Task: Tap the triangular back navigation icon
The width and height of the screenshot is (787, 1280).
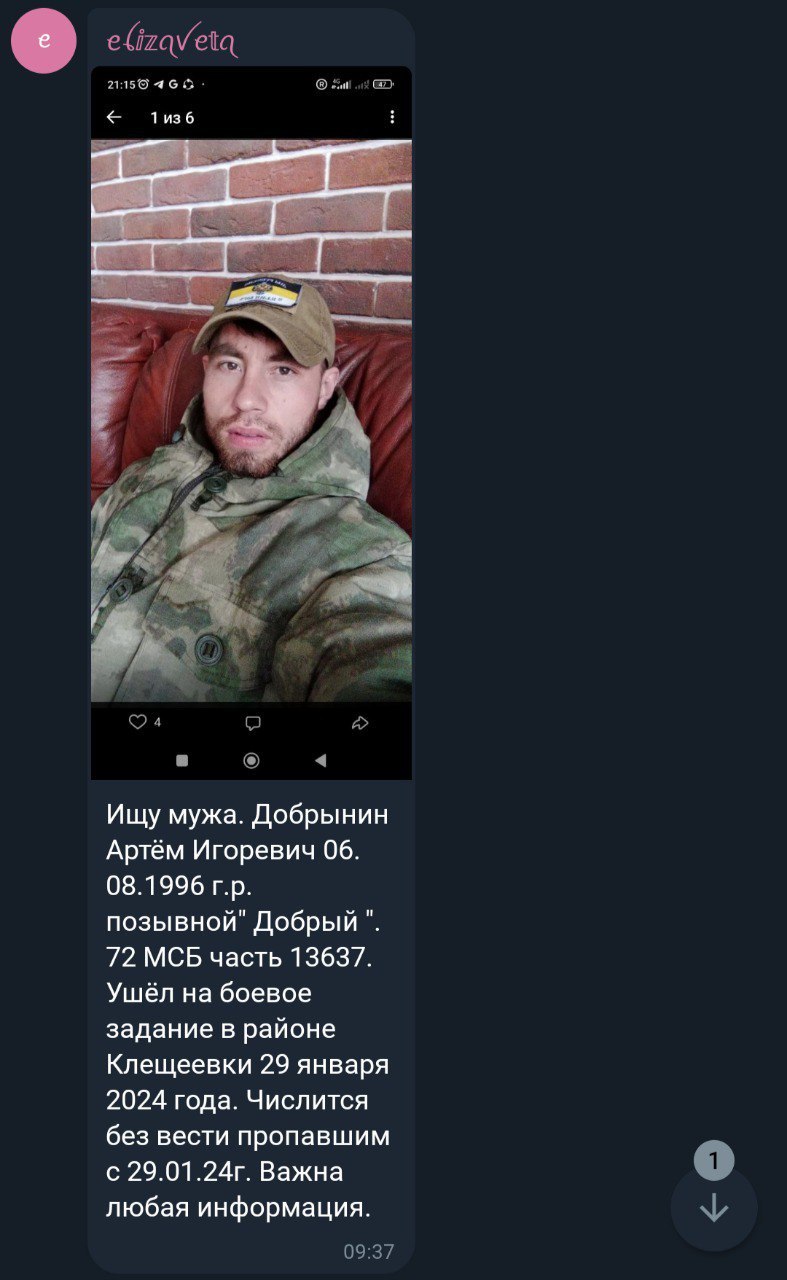Action: (320, 760)
